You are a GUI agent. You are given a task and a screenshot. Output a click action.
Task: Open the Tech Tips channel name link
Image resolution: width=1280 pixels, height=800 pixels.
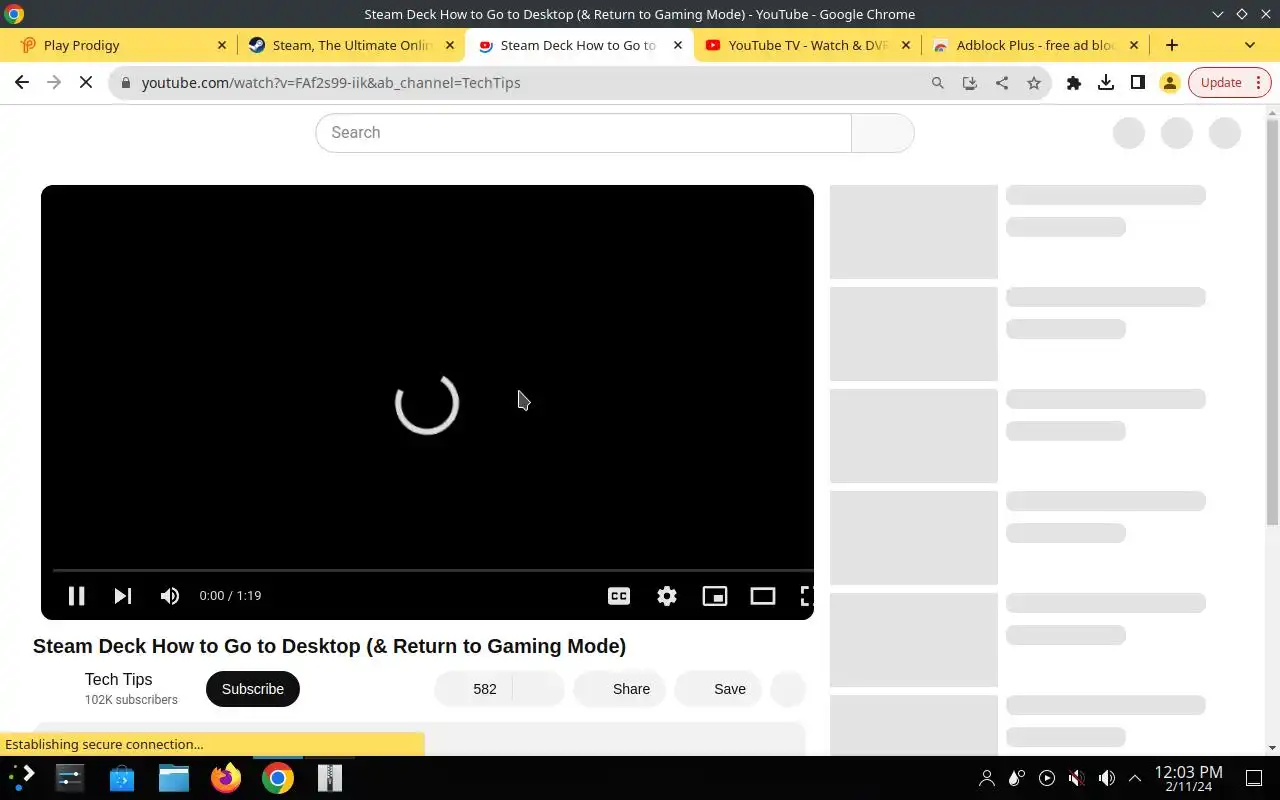[x=118, y=680]
